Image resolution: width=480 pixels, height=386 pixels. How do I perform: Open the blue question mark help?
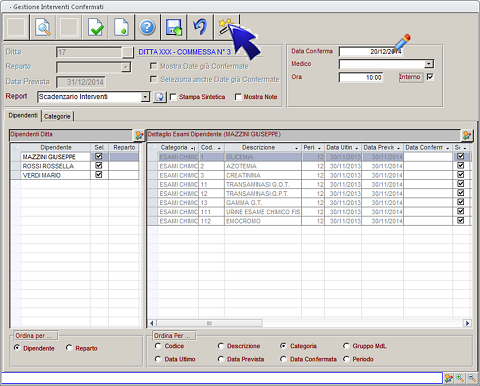point(147,27)
